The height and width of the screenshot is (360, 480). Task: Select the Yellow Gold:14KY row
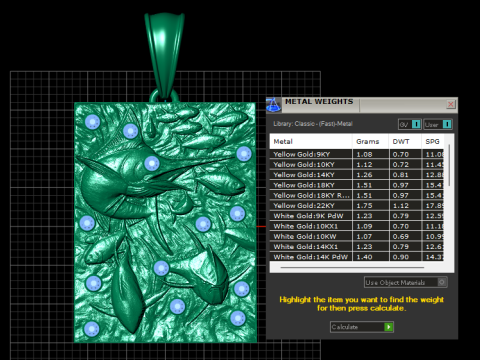pos(356,175)
